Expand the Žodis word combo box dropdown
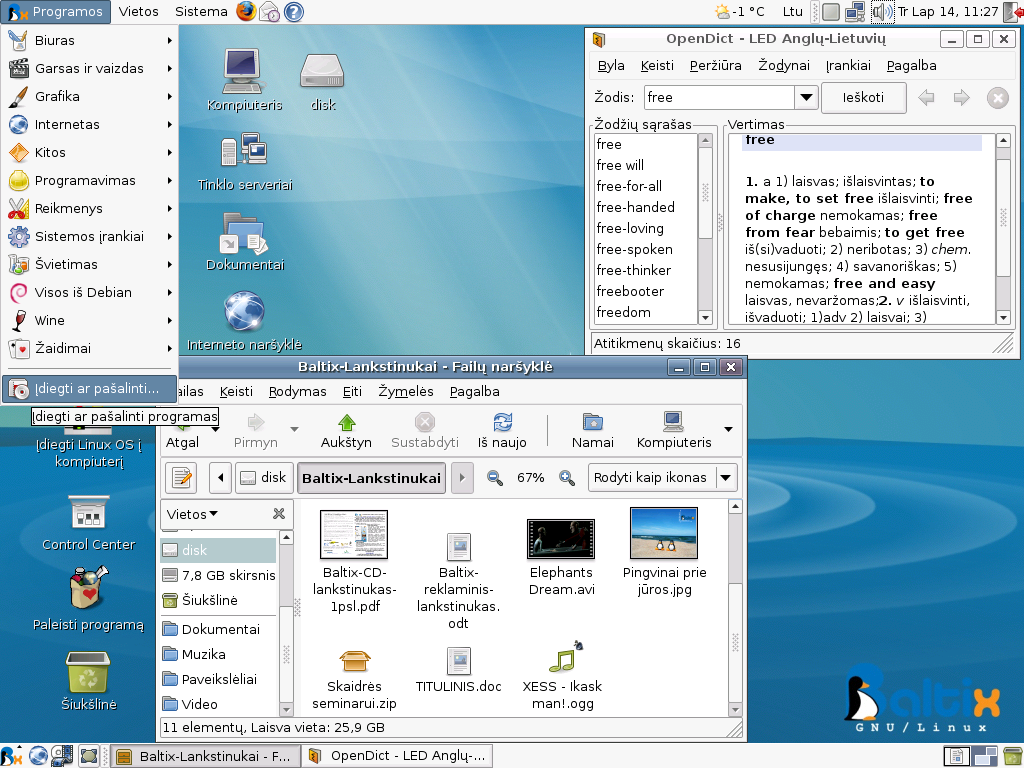 806,97
